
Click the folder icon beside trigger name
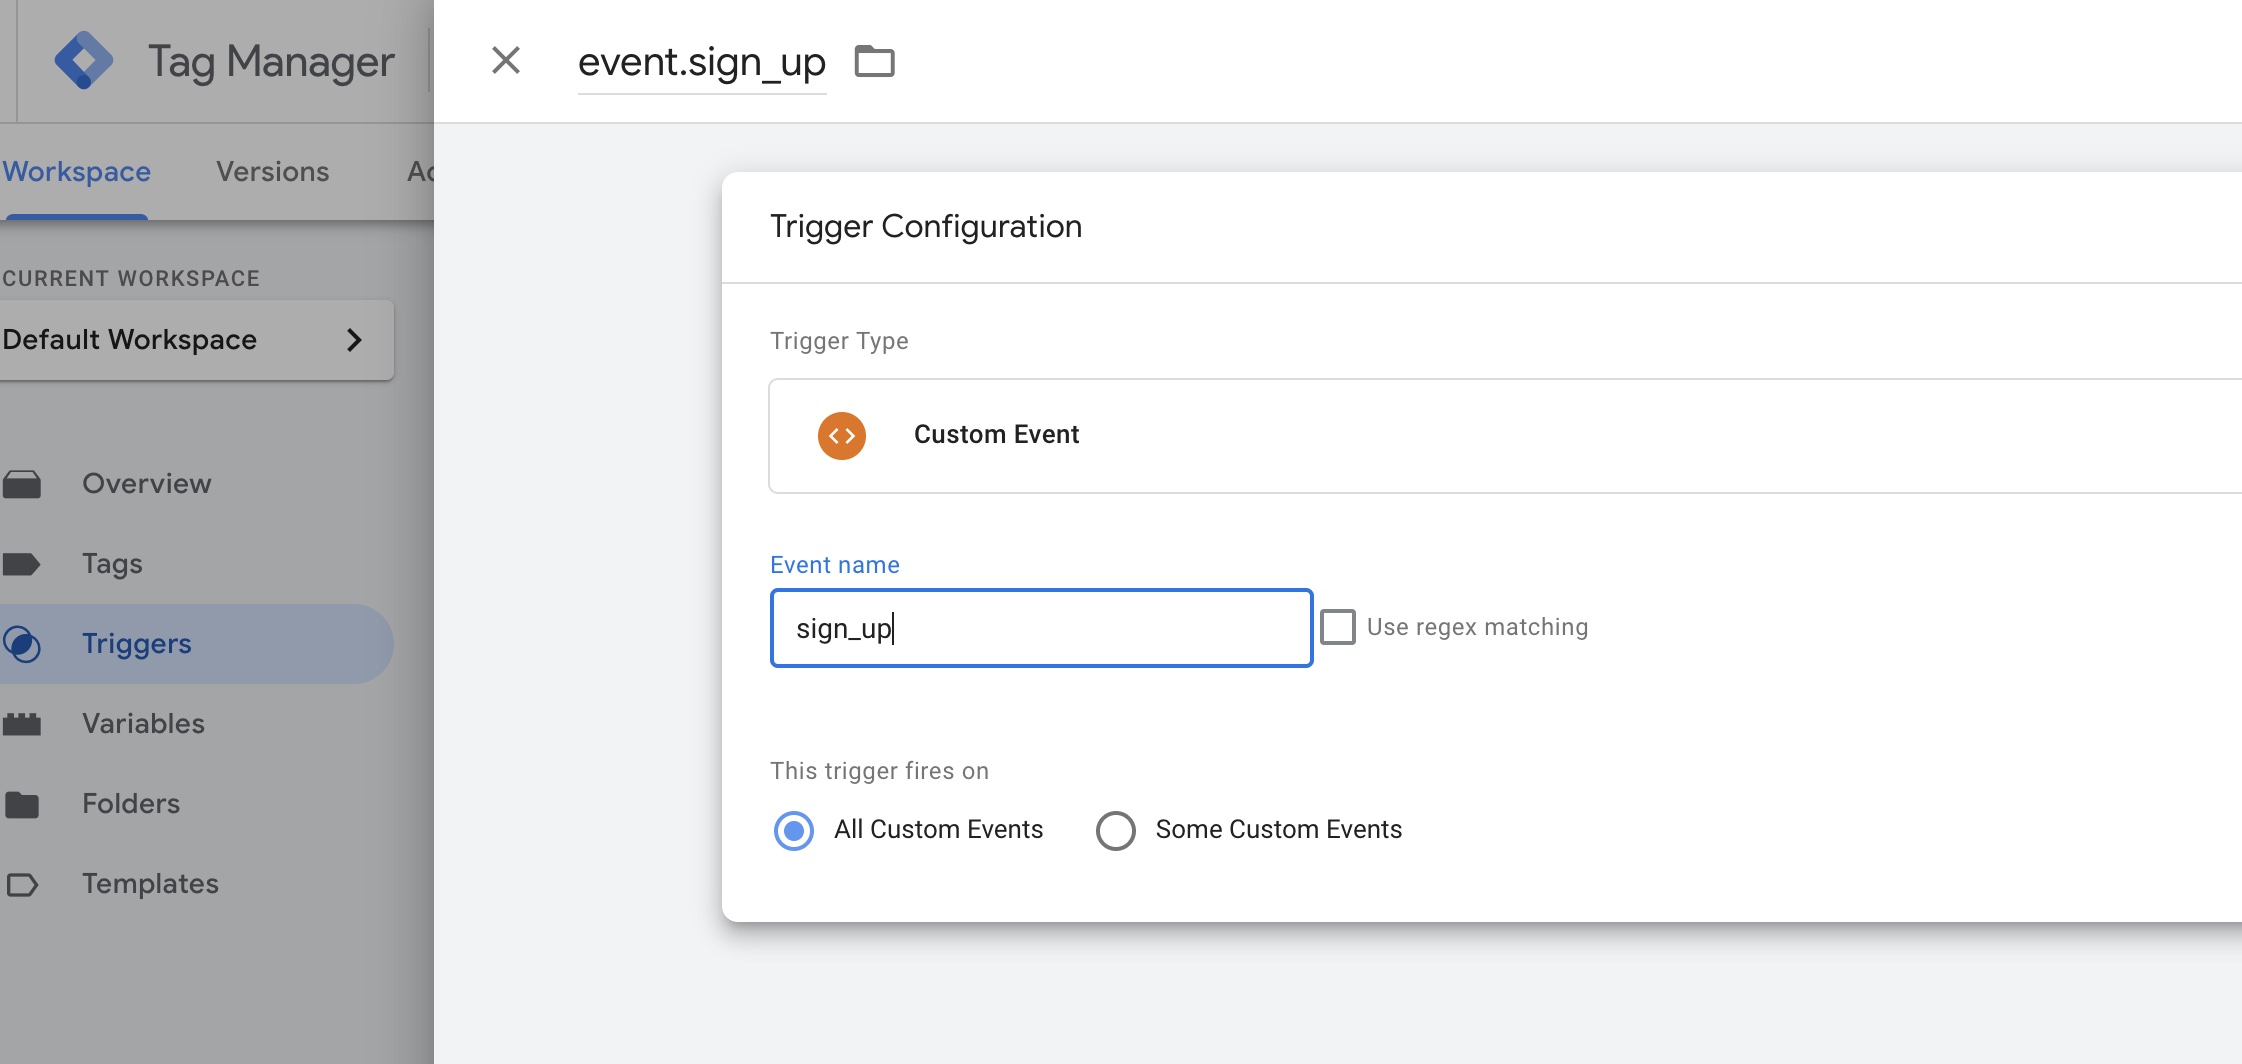pos(874,62)
